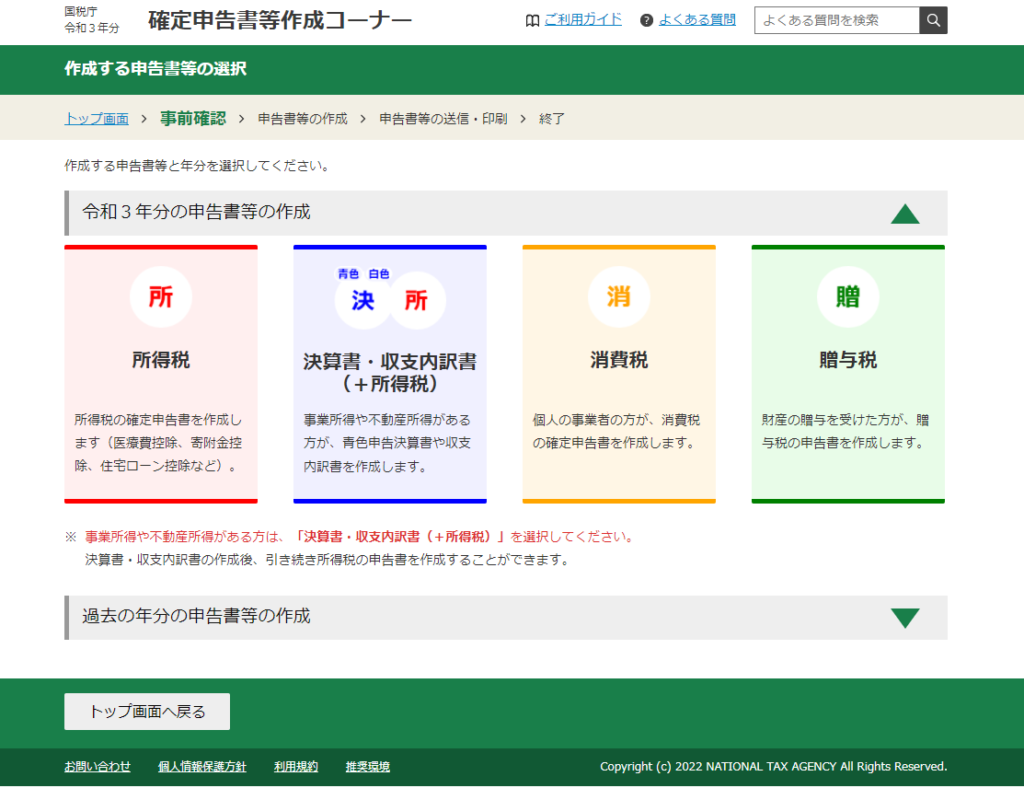The width and height of the screenshot is (1024, 788).
Task: Select the orange 消 consumption tax icon
Action: click(x=618, y=297)
